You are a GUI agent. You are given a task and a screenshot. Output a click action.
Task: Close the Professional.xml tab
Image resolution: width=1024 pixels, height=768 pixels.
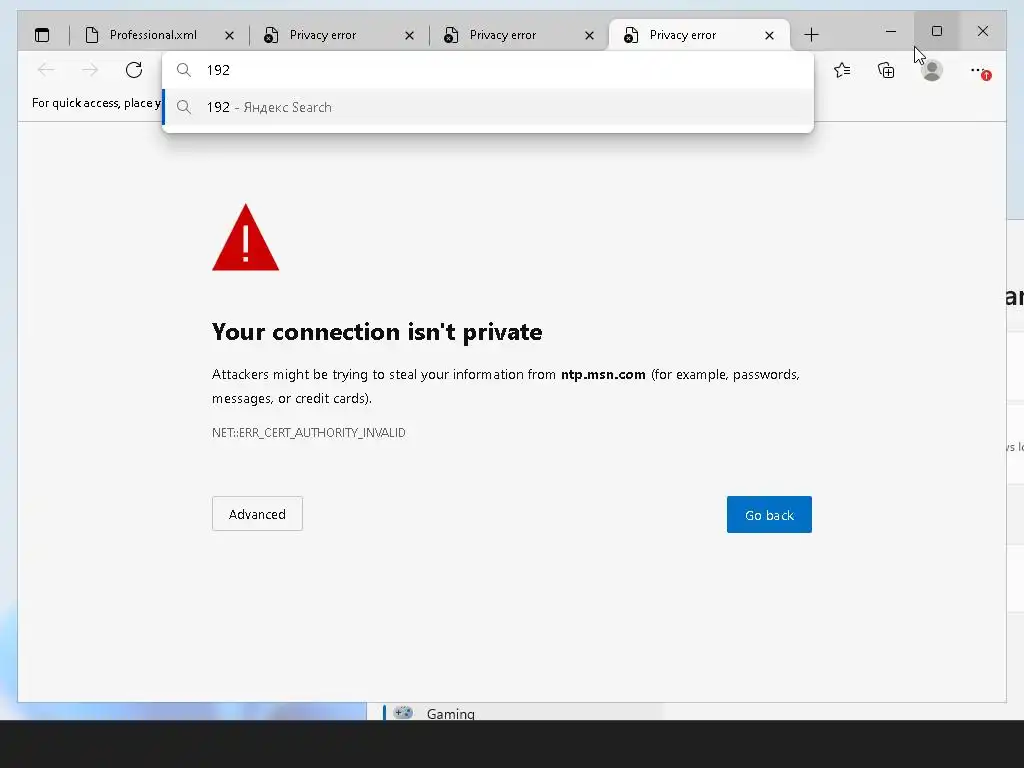point(229,35)
